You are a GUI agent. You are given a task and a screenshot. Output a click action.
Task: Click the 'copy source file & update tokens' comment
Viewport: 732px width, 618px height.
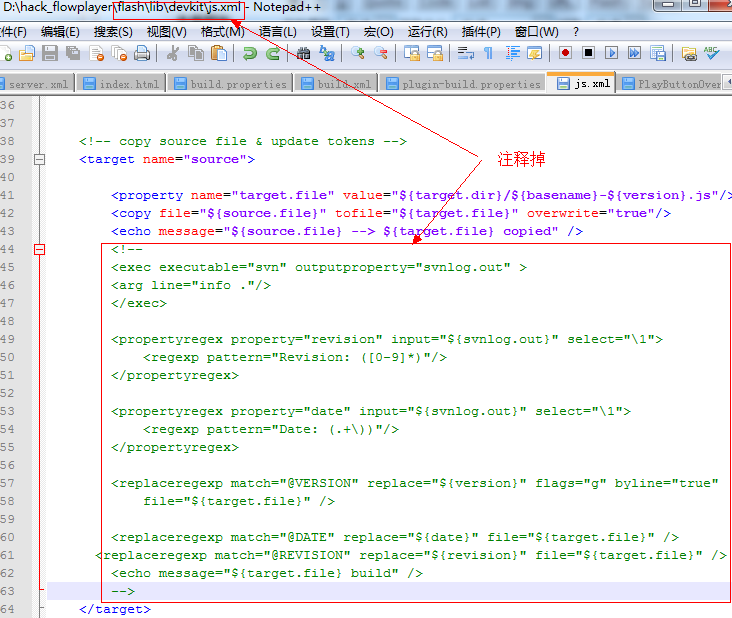(243, 141)
